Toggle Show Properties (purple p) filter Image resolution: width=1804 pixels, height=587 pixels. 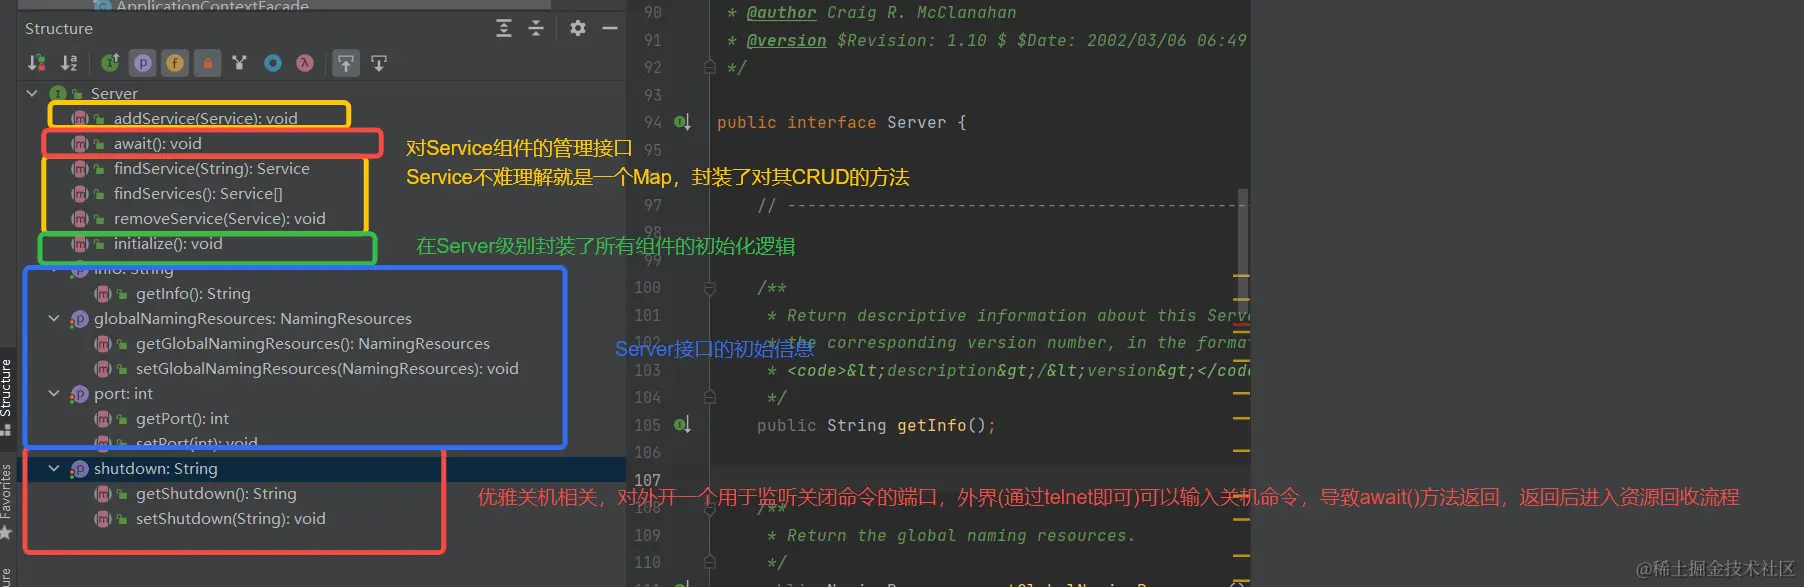tap(143, 63)
